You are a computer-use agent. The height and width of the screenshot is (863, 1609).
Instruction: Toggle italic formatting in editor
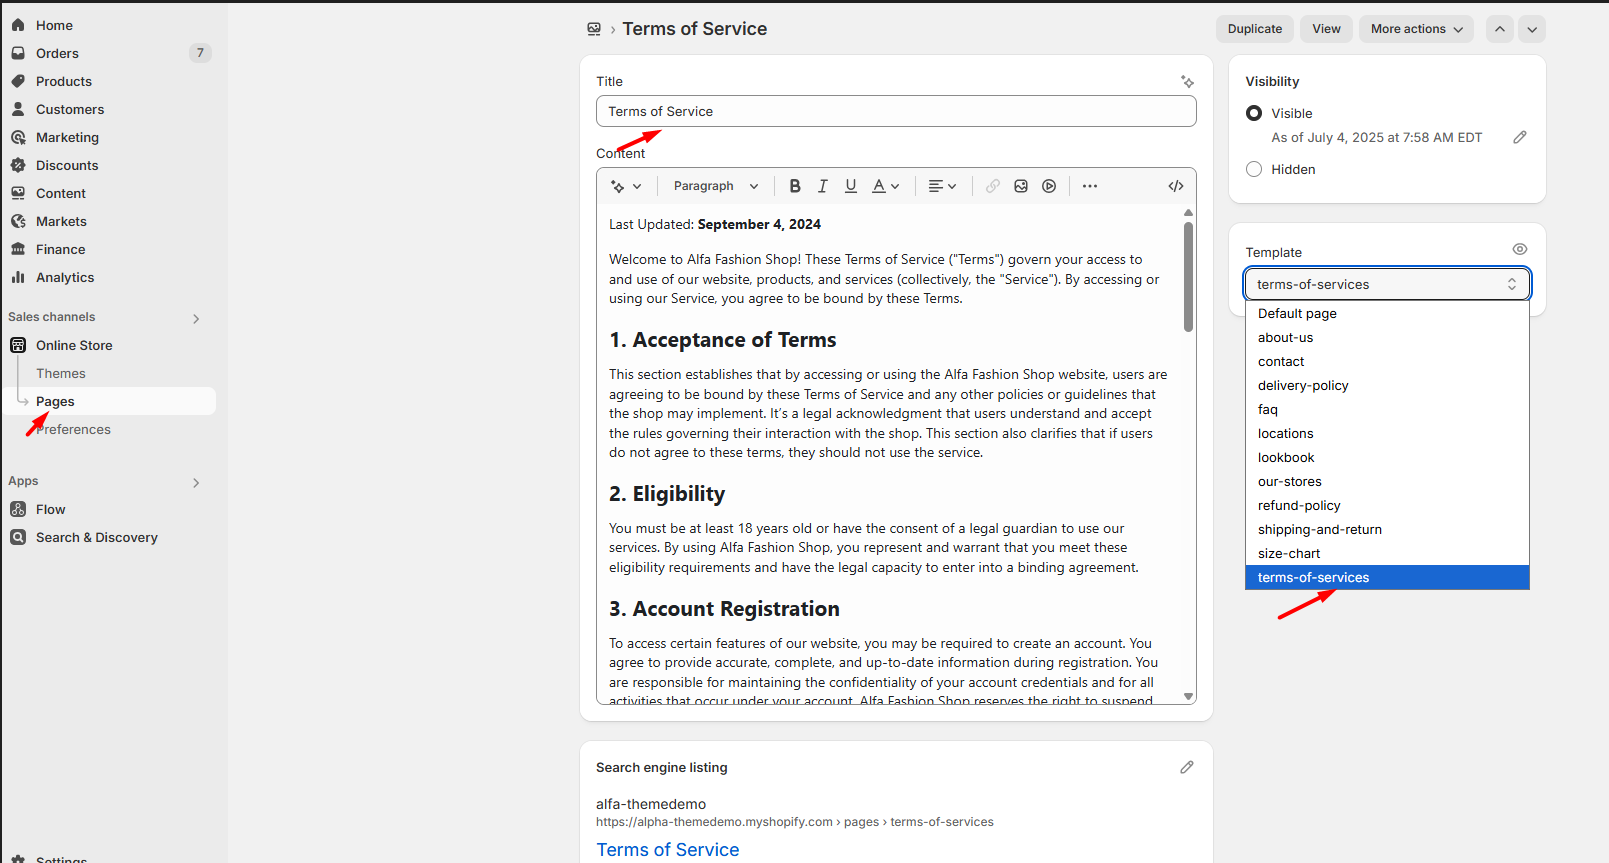pyautogui.click(x=823, y=186)
